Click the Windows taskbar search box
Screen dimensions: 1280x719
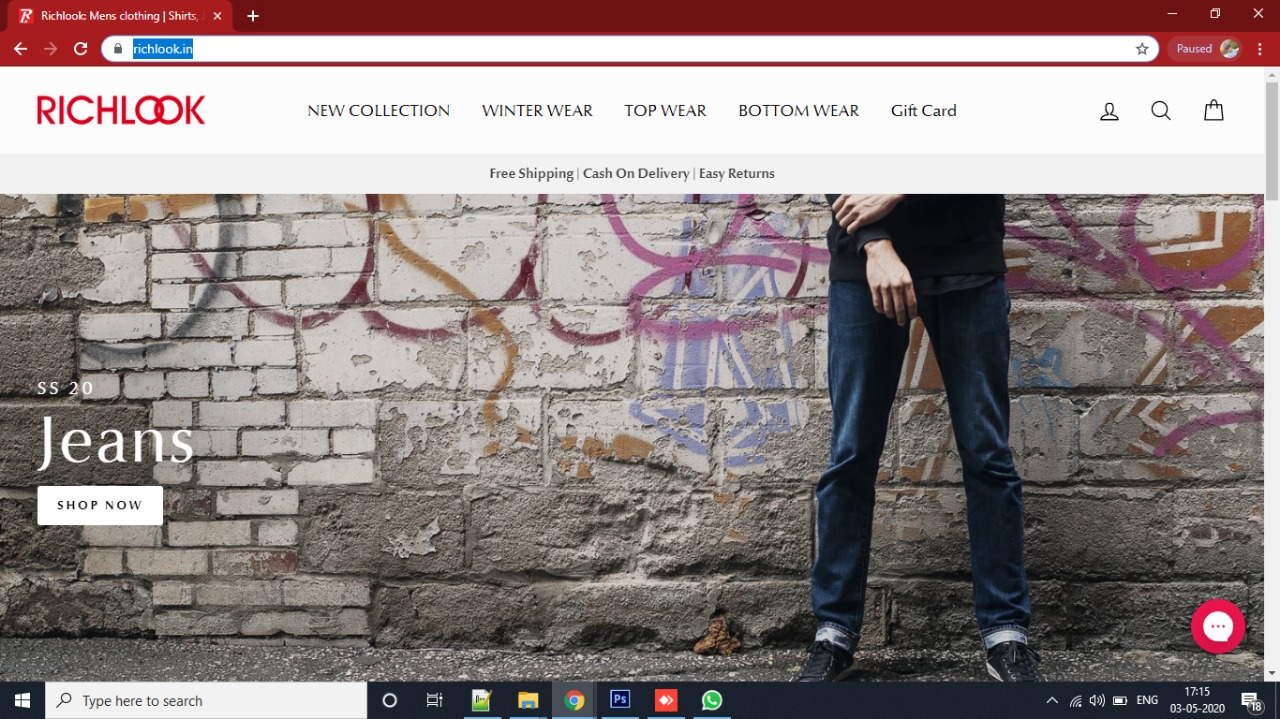[x=207, y=700]
